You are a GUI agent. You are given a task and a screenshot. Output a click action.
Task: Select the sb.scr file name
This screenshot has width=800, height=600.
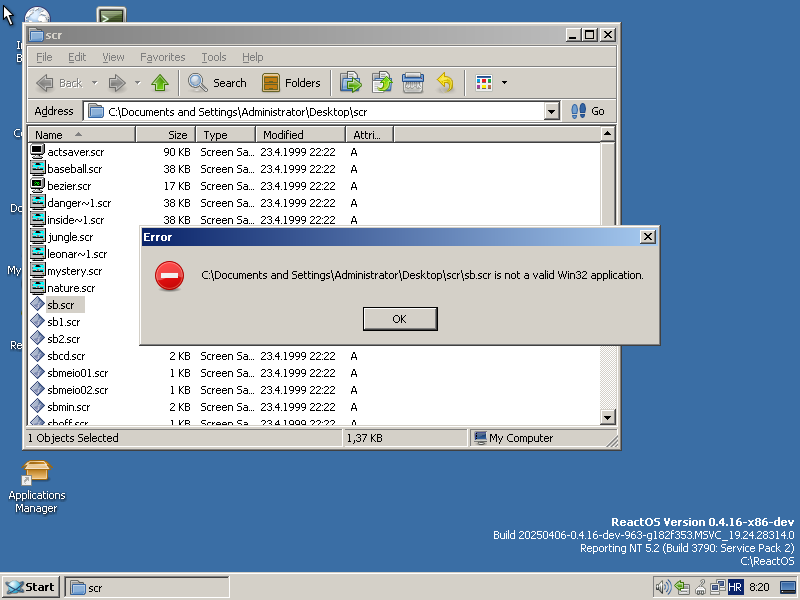[x=61, y=305]
